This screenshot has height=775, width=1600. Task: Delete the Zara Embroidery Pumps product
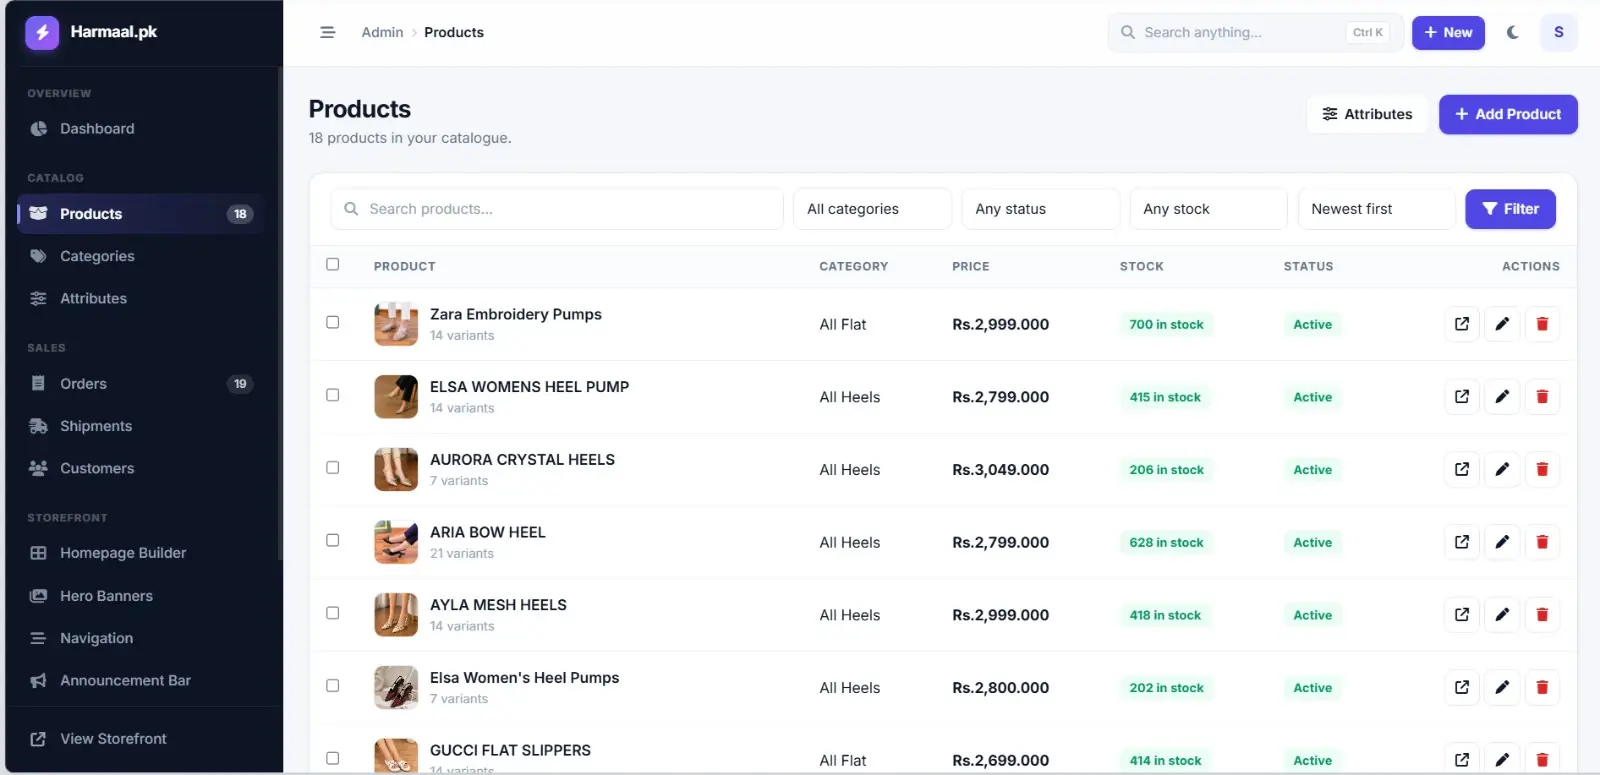[x=1542, y=324]
